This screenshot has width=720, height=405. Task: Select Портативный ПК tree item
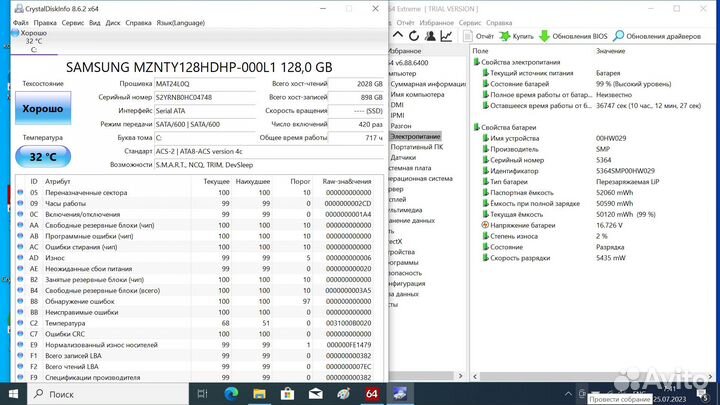click(x=416, y=147)
